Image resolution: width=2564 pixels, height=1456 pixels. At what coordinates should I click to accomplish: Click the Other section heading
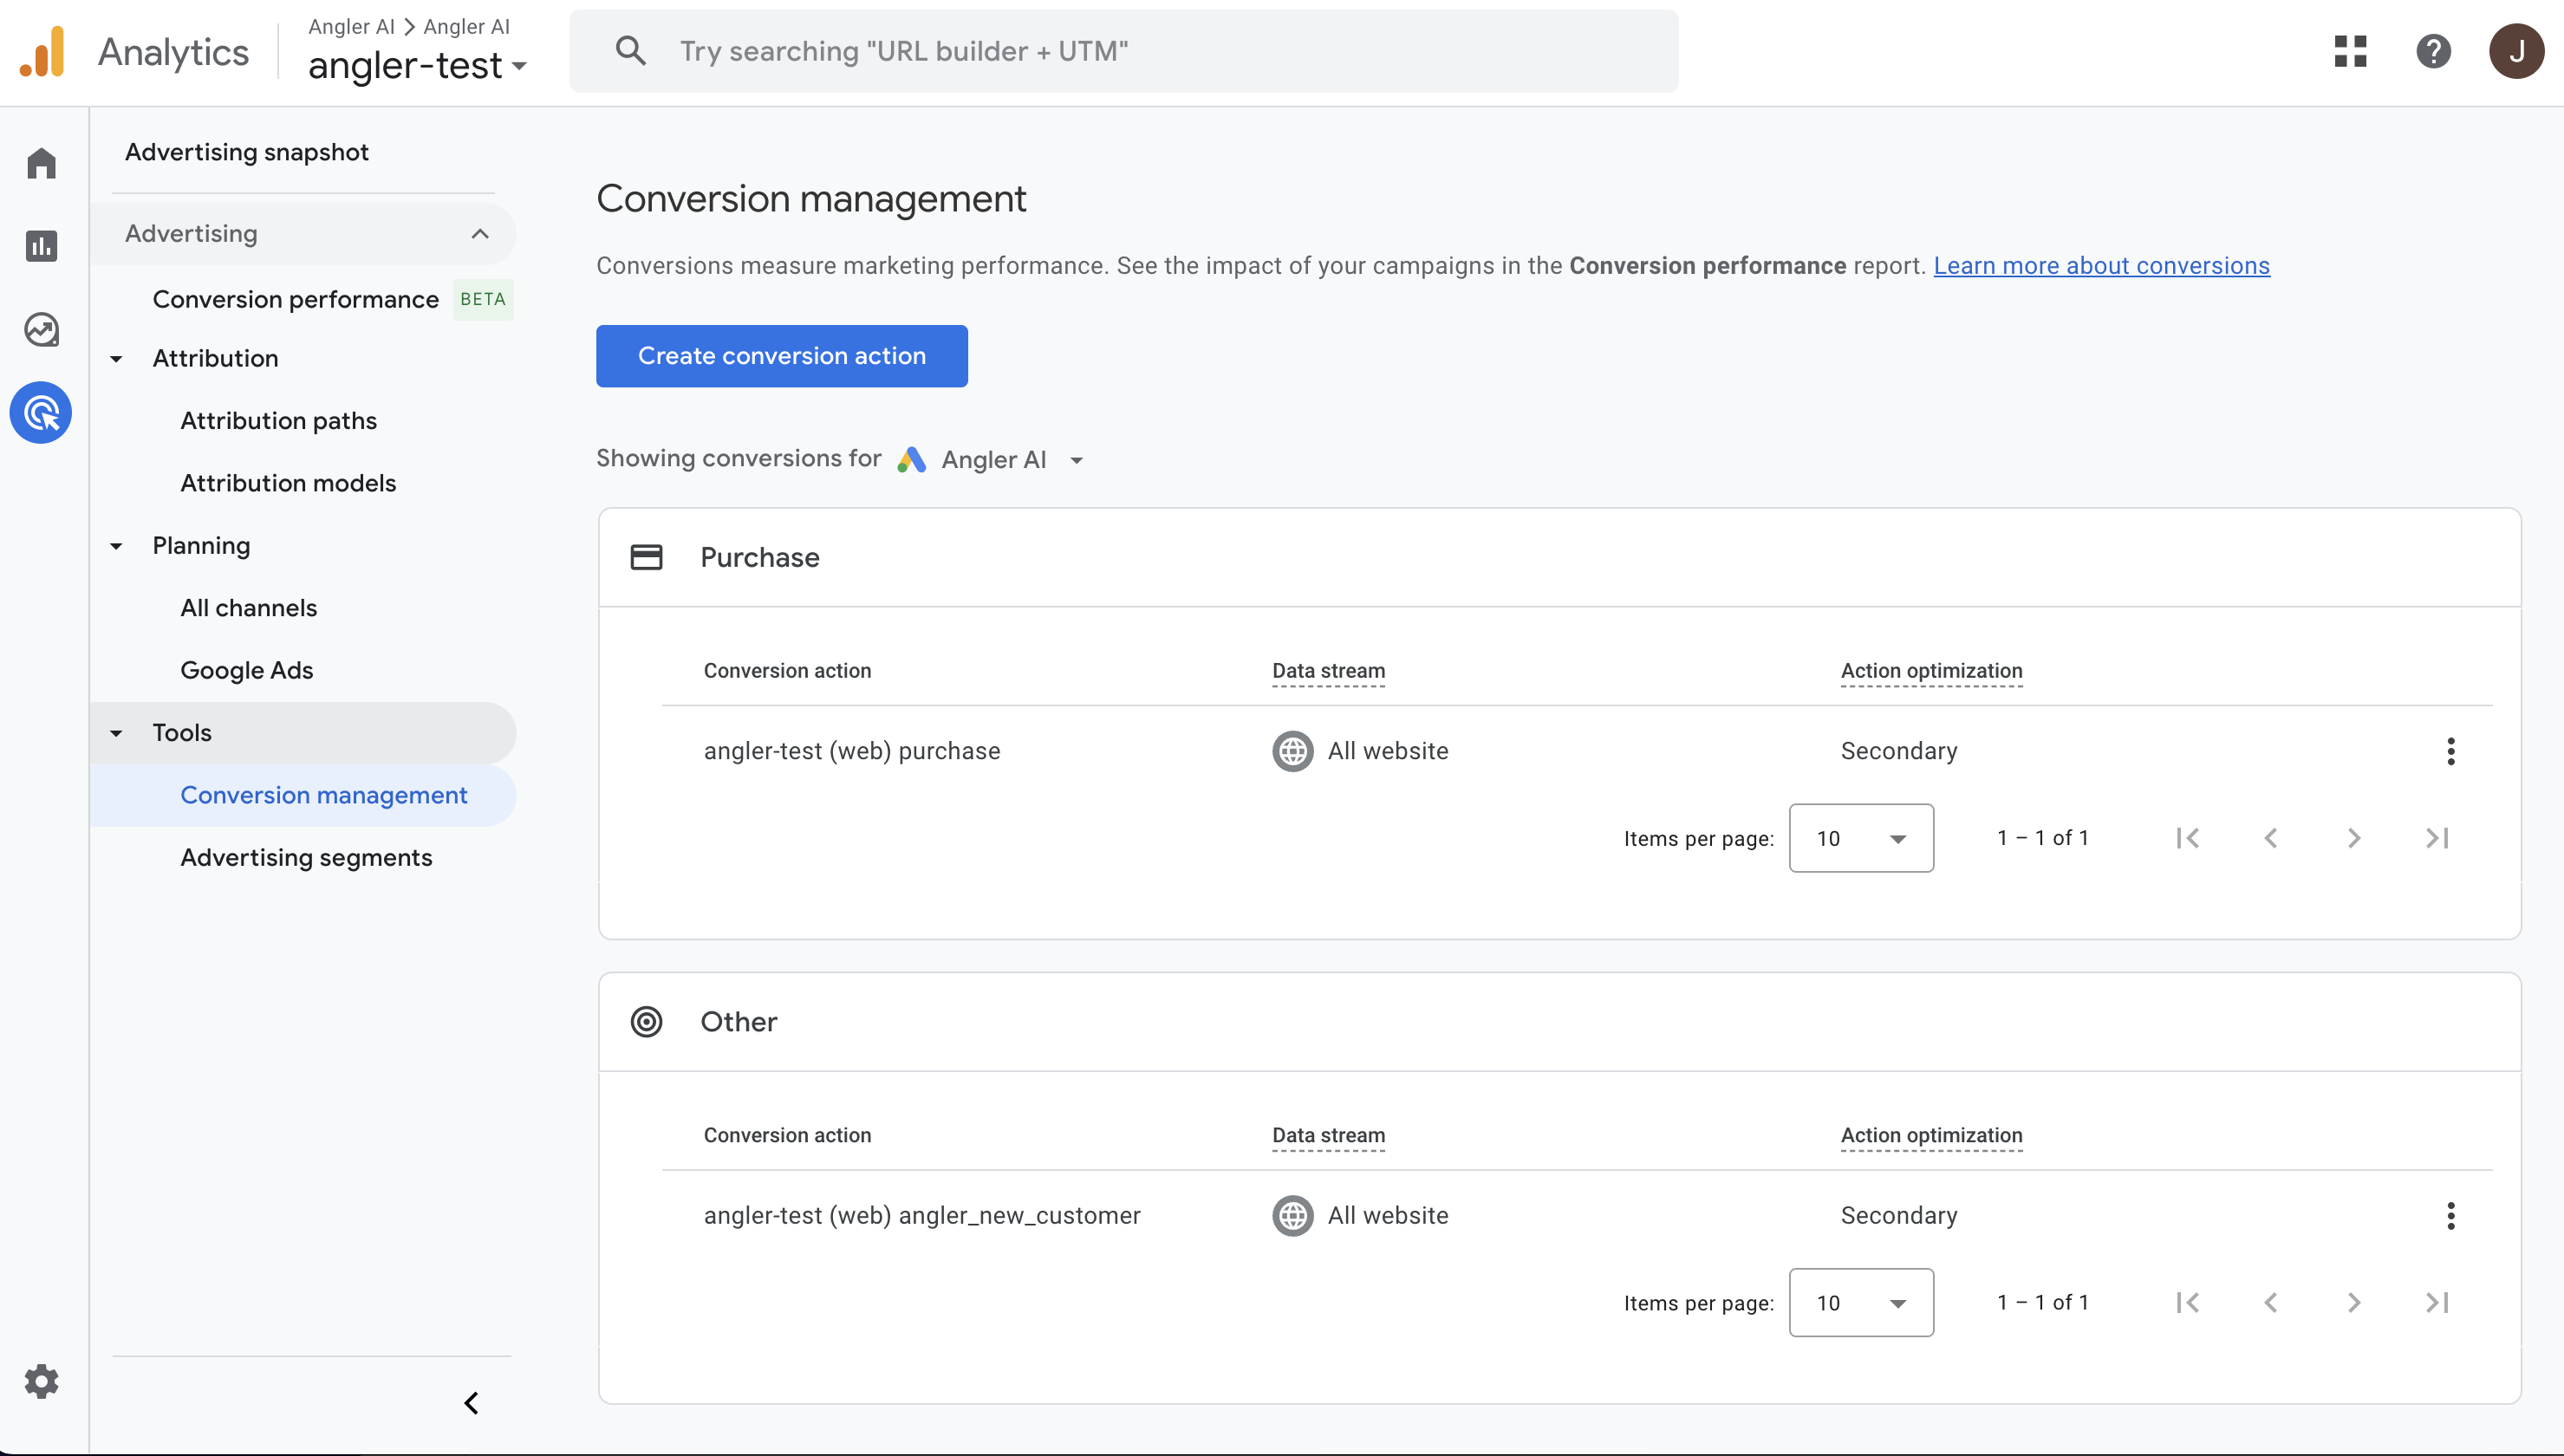tap(738, 1022)
